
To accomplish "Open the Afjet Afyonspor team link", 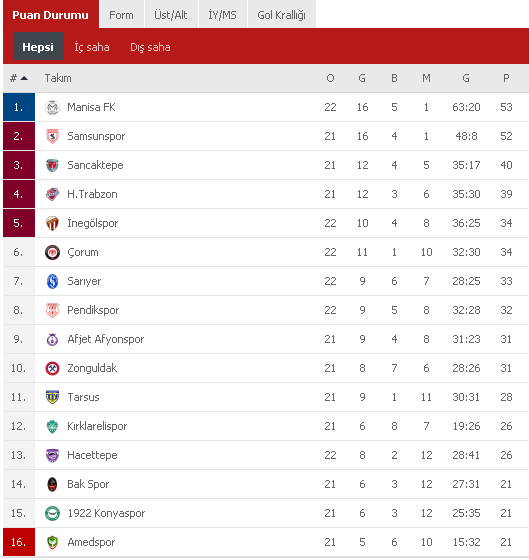I will pyautogui.click(x=106, y=339).
